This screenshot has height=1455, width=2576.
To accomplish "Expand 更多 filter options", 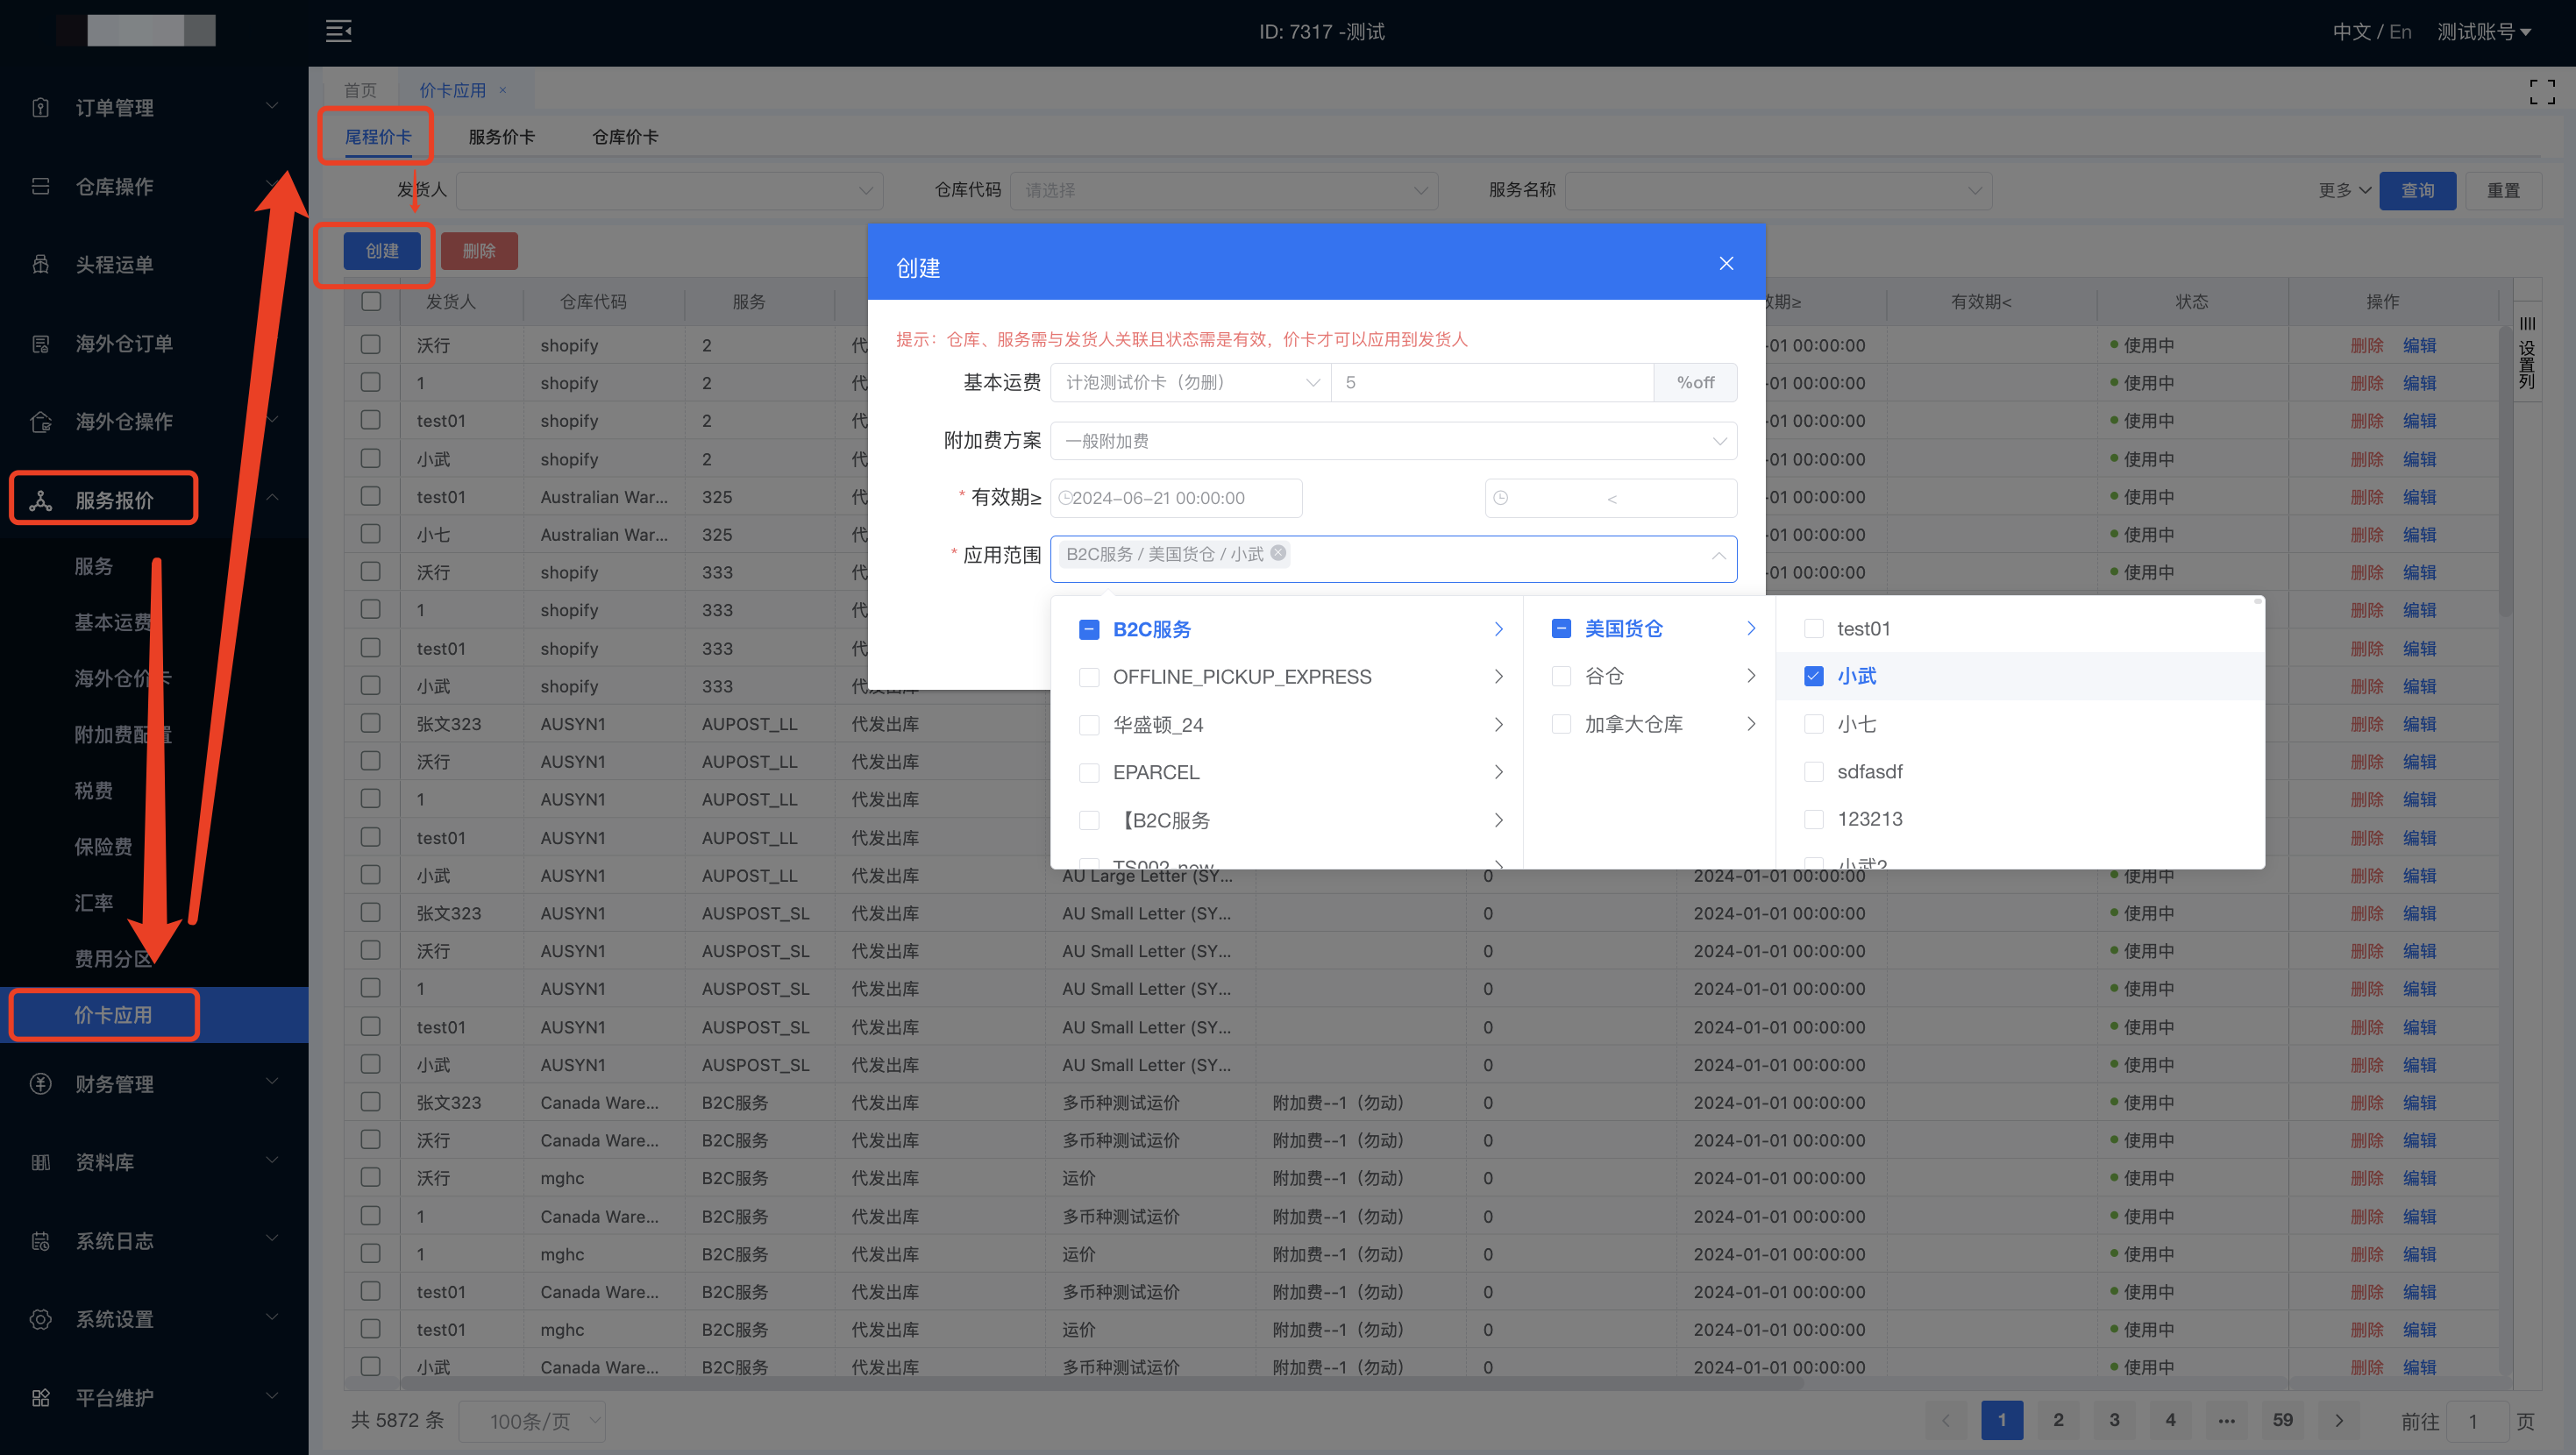I will click(2344, 190).
